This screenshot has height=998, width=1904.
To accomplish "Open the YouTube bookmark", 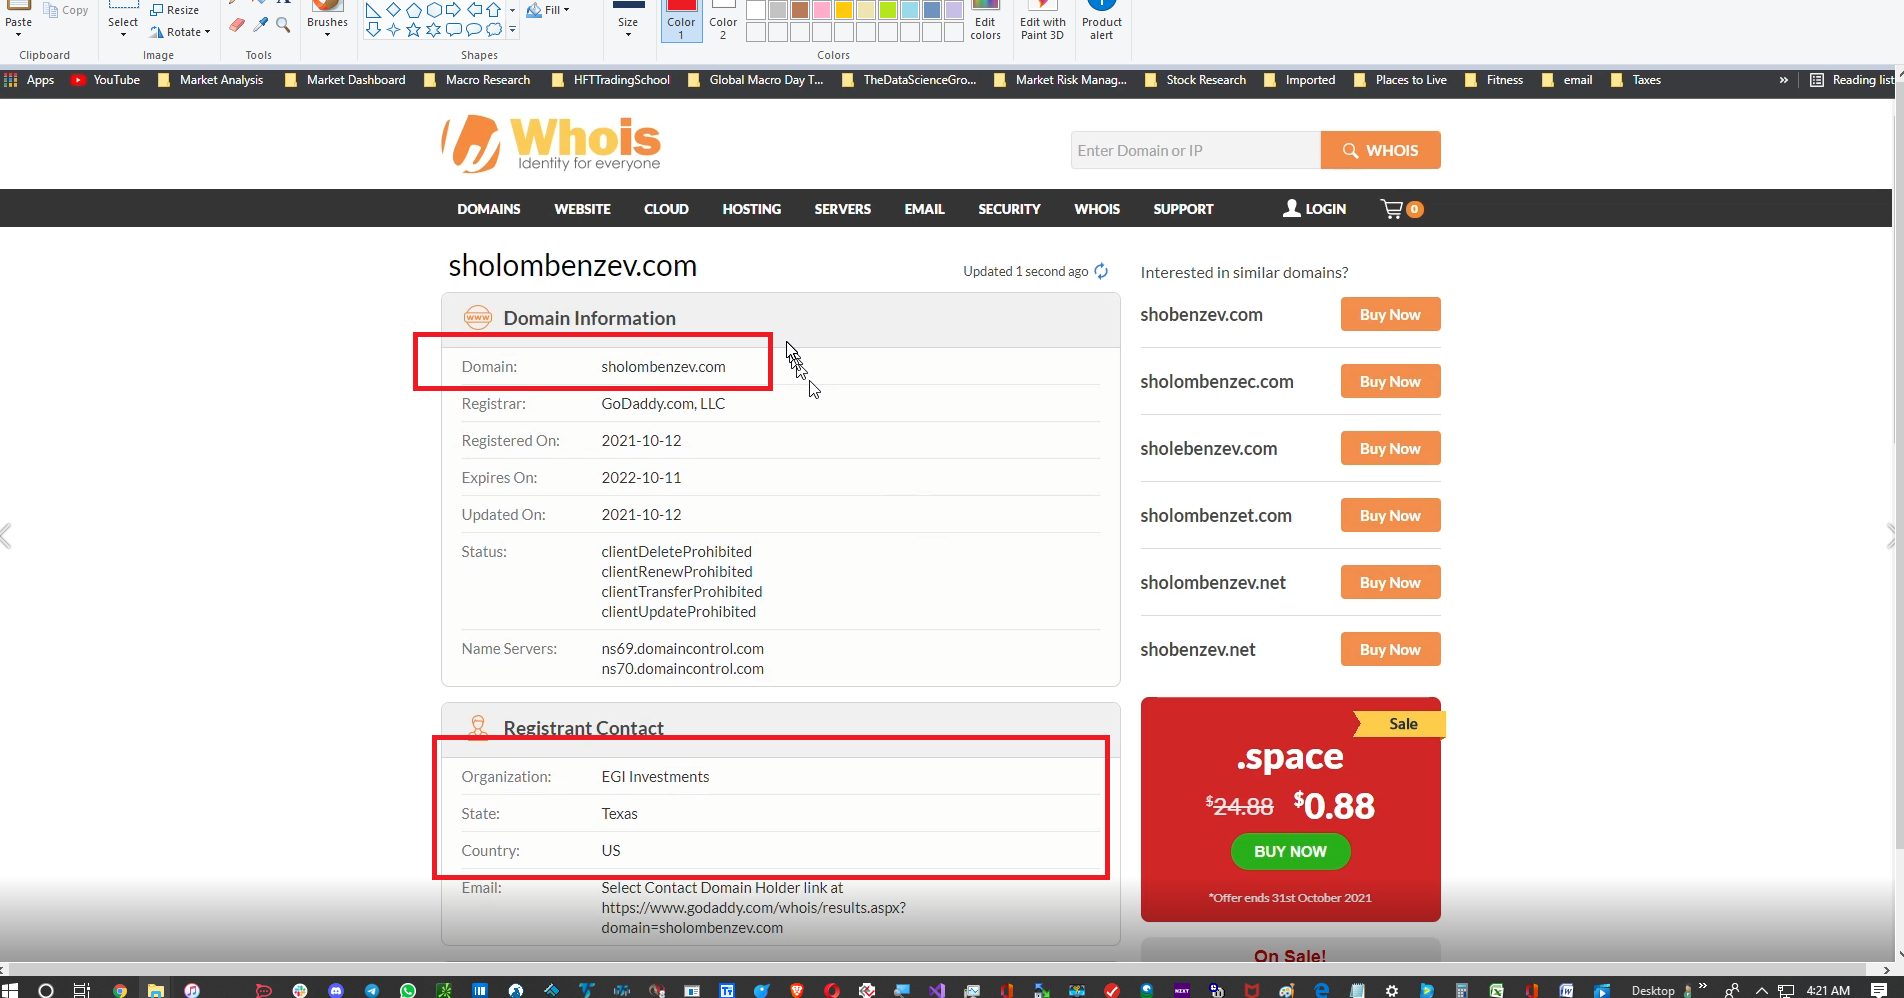I will click(106, 80).
